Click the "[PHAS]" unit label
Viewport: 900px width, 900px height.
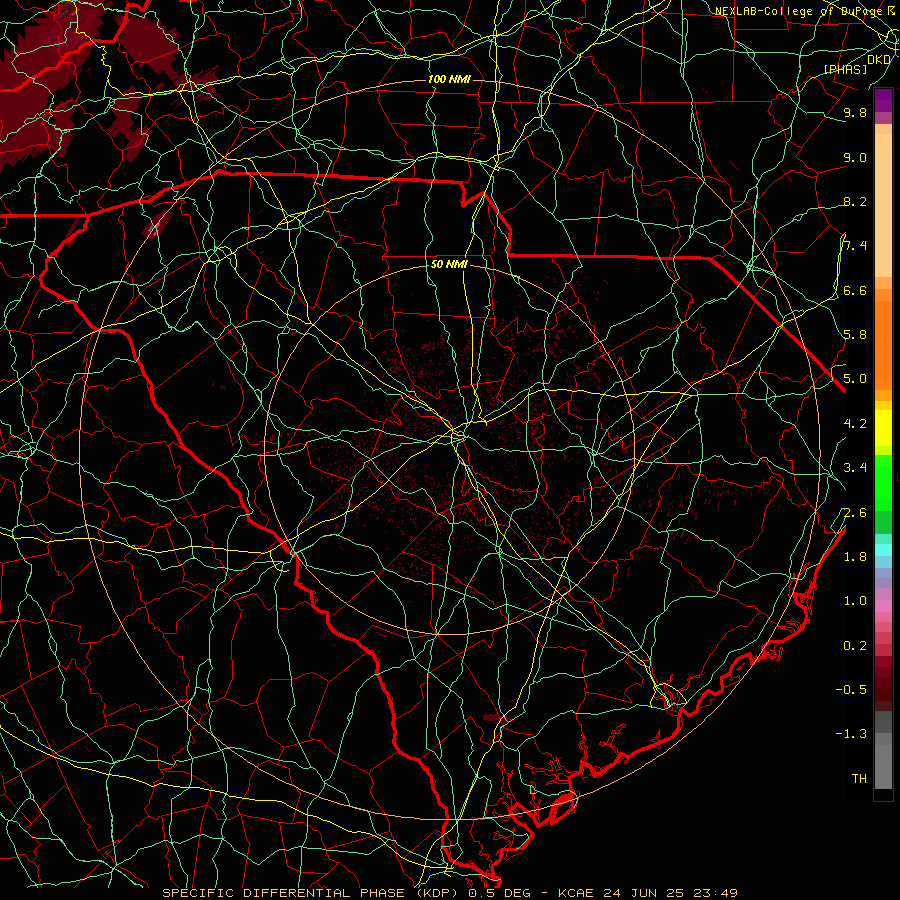[845, 69]
